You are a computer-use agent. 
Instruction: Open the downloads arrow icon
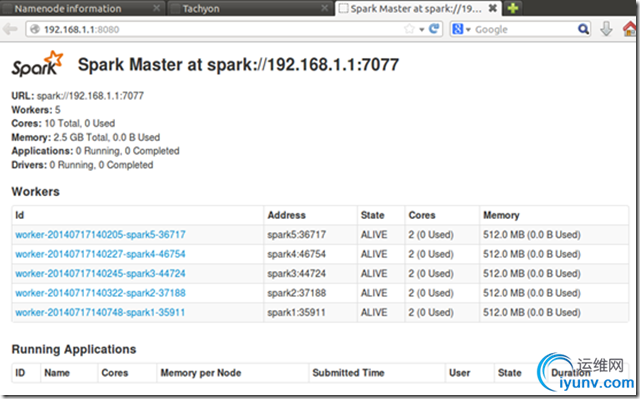click(x=606, y=29)
